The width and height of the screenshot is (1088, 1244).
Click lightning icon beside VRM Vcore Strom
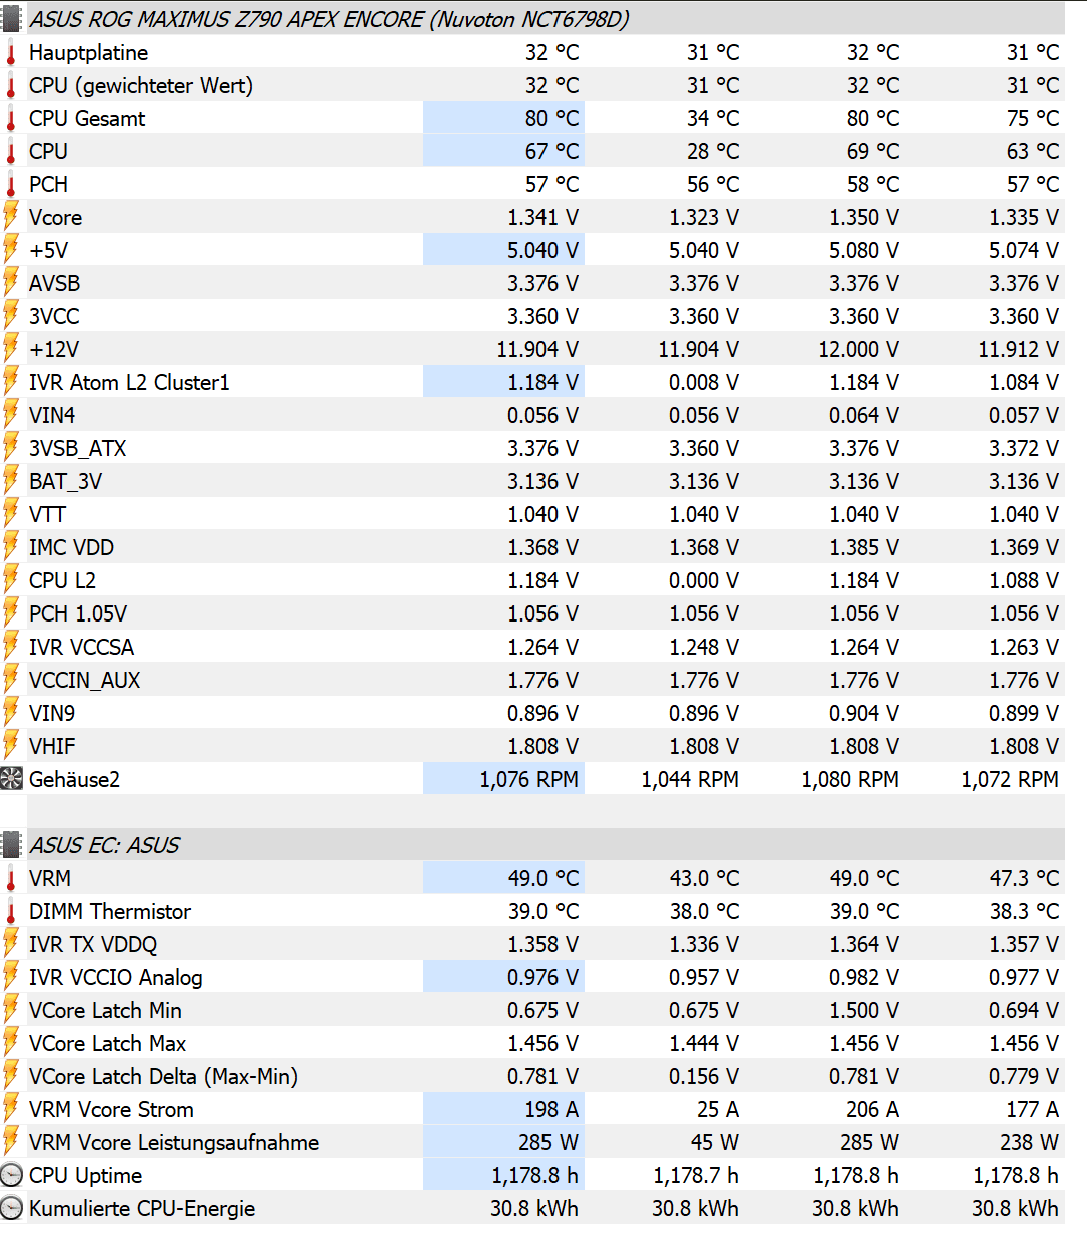pyautogui.click(x=11, y=1109)
